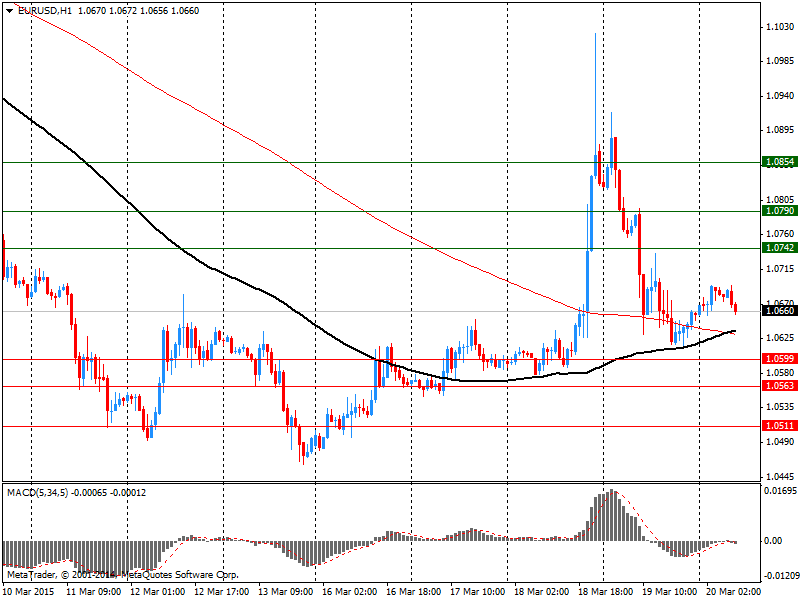Select the 1.0742 green resistance level label
Image resolution: width=800 pixels, height=600 pixels.
point(780,248)
